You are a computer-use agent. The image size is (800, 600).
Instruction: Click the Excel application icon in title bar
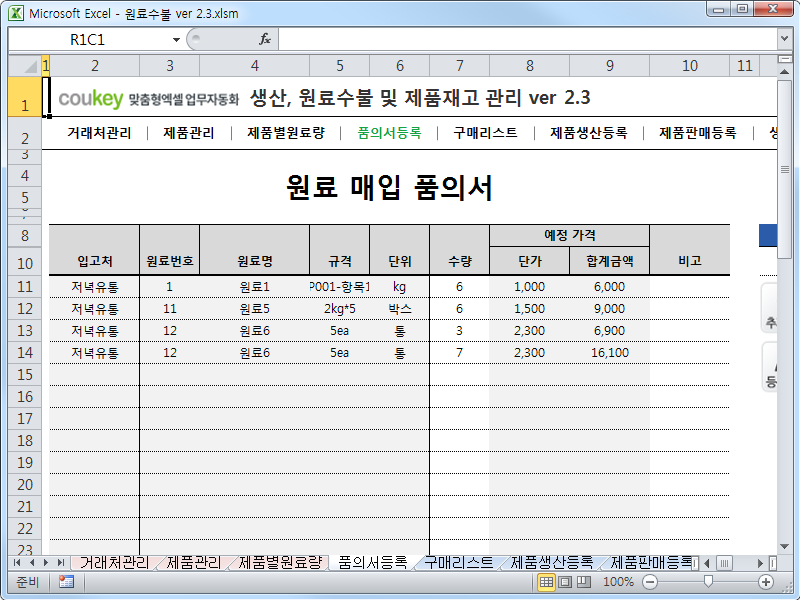[16, 12]
